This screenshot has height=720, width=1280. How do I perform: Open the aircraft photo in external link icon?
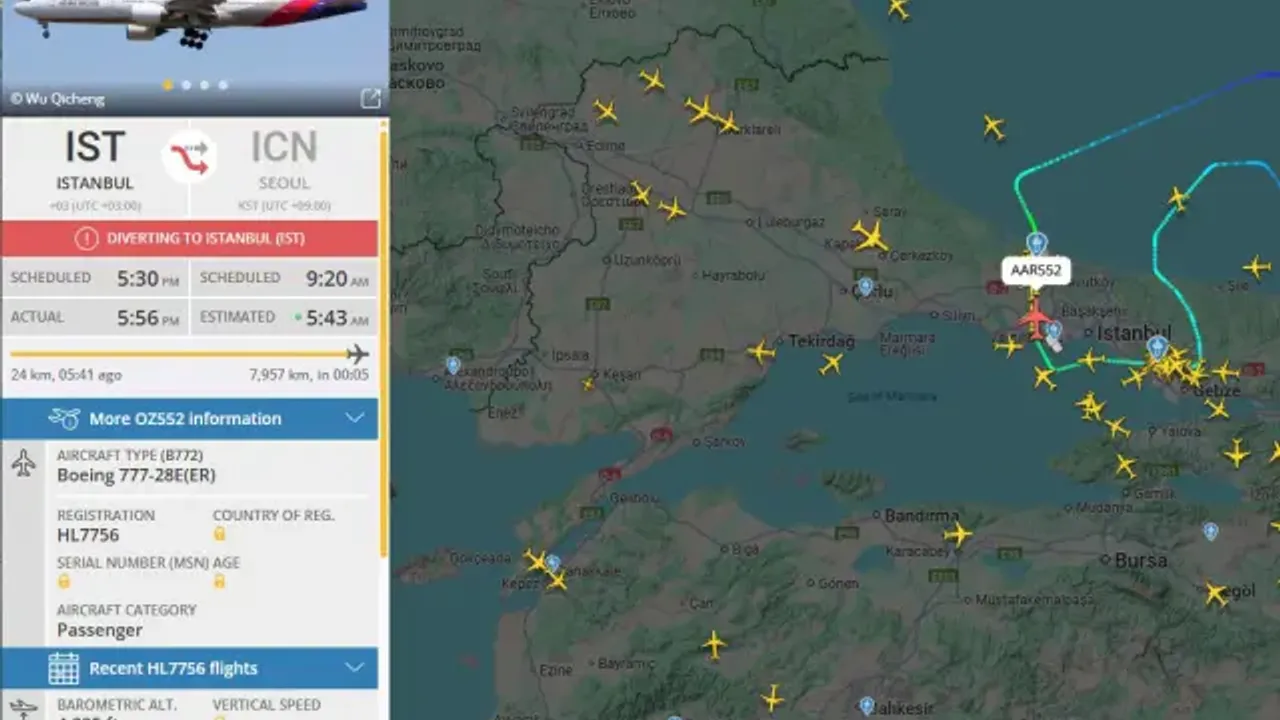pos(371,98)
